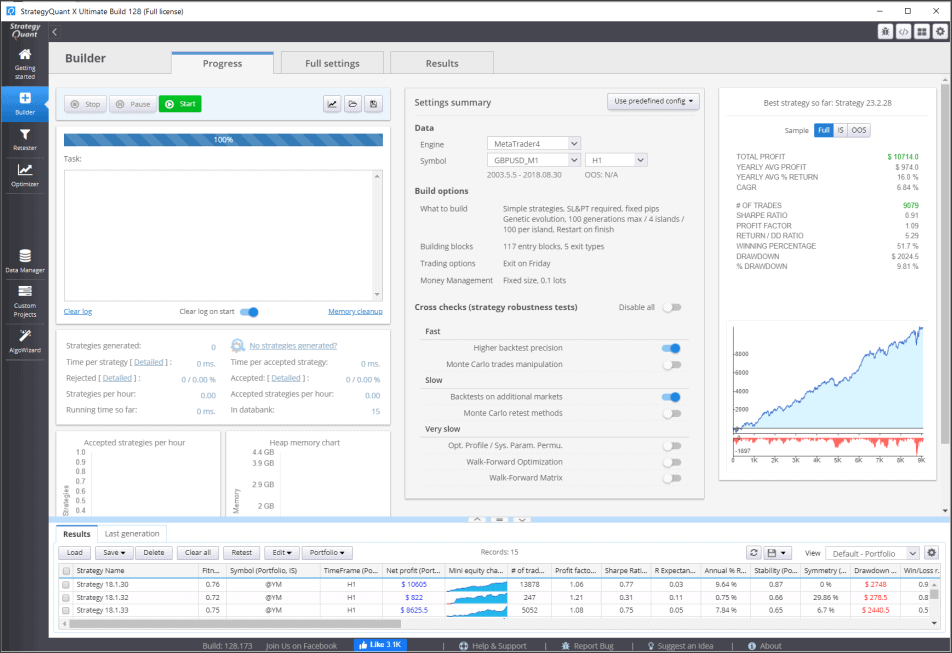Click the Report Bug icon in status bar
The height and width of the screenshot is (653, 952).
(566, 646)
